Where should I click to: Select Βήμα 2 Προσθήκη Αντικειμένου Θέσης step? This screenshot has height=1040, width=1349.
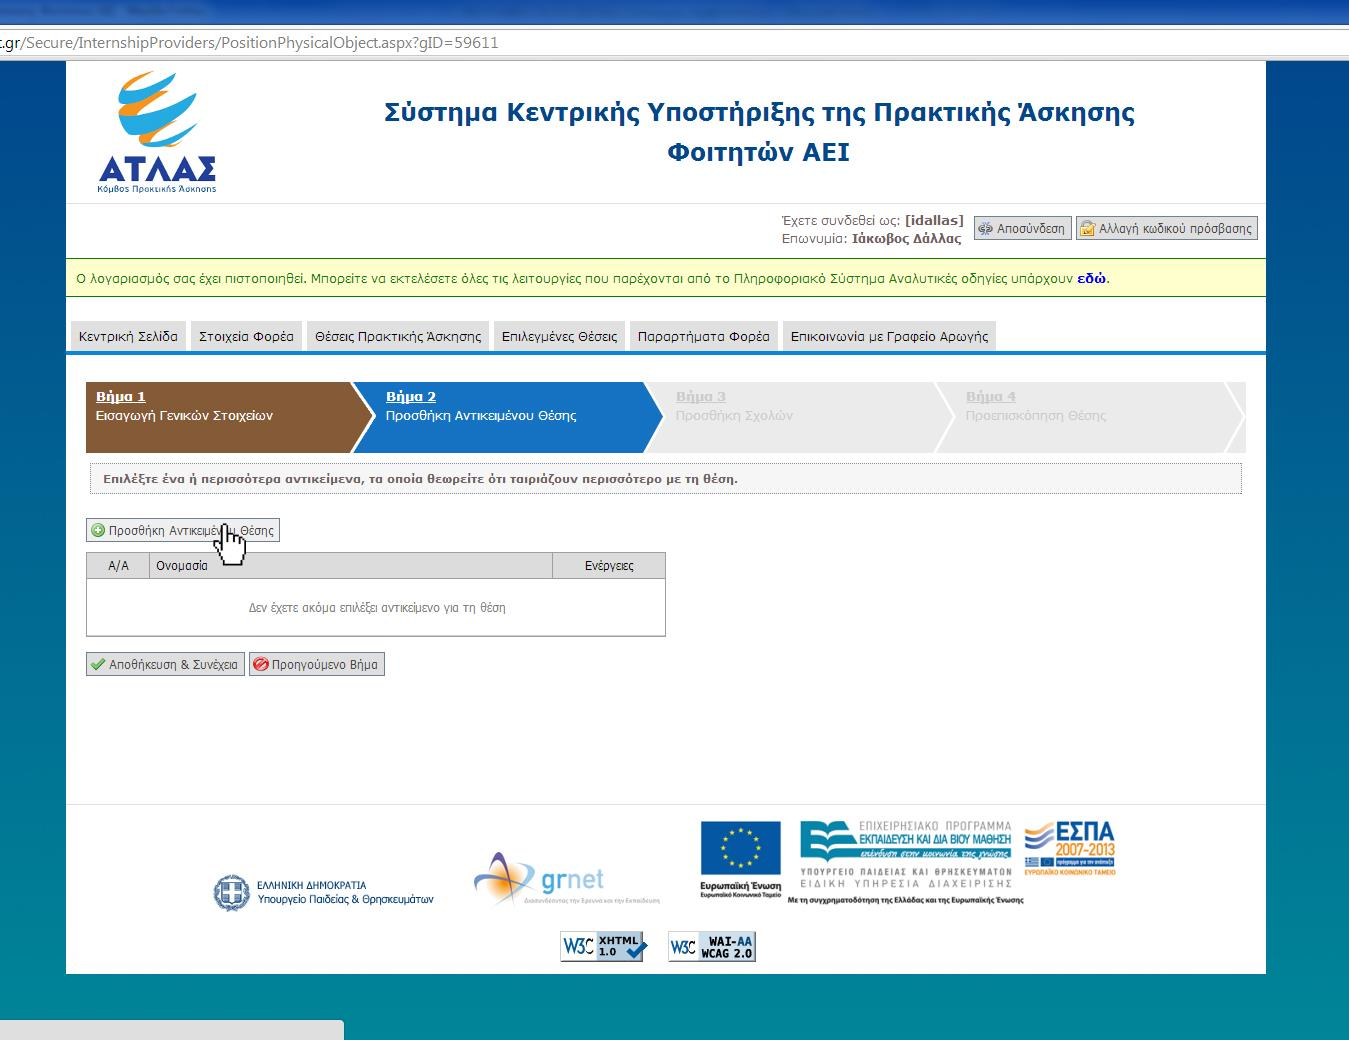point(506,417)
